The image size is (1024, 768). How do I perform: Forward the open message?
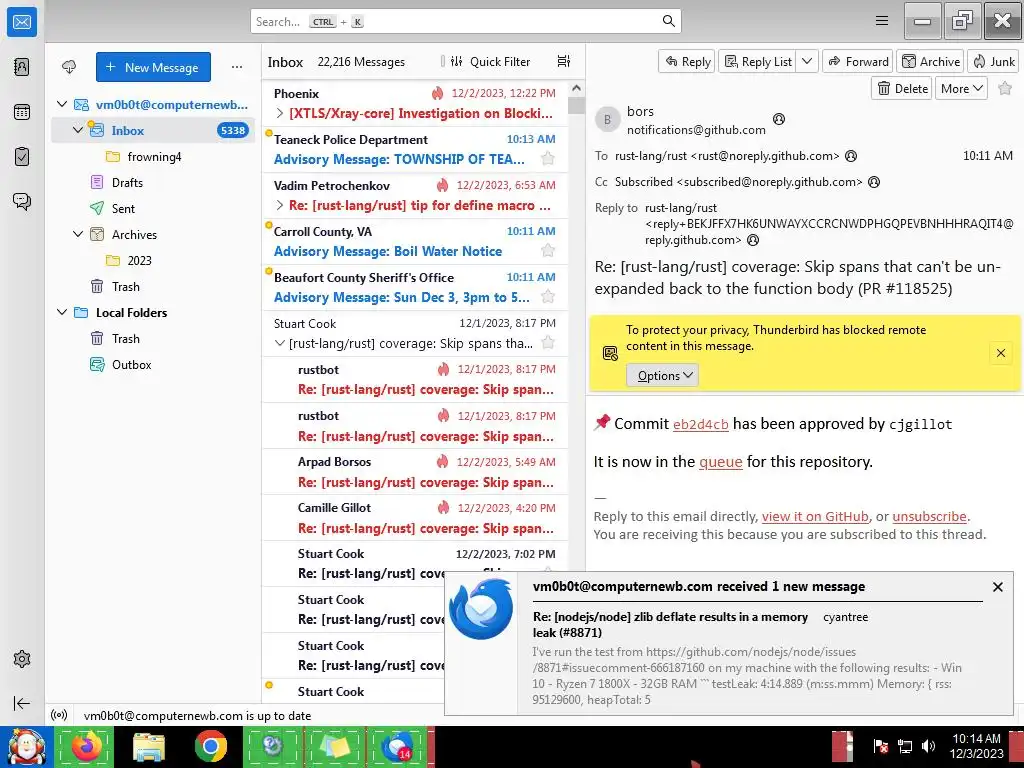(x=858, y=61)
